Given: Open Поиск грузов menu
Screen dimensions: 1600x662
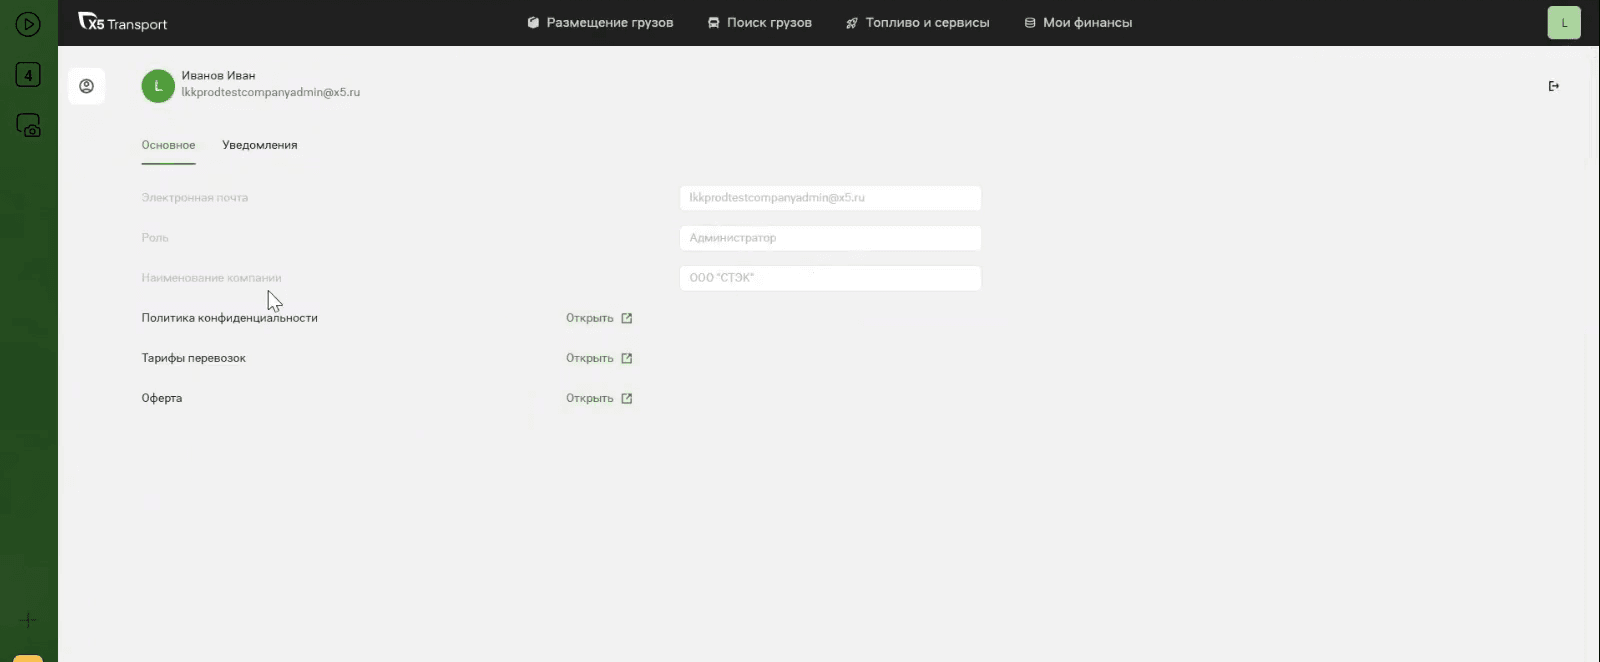Looking at the screenshot, I should click(759, 23).
